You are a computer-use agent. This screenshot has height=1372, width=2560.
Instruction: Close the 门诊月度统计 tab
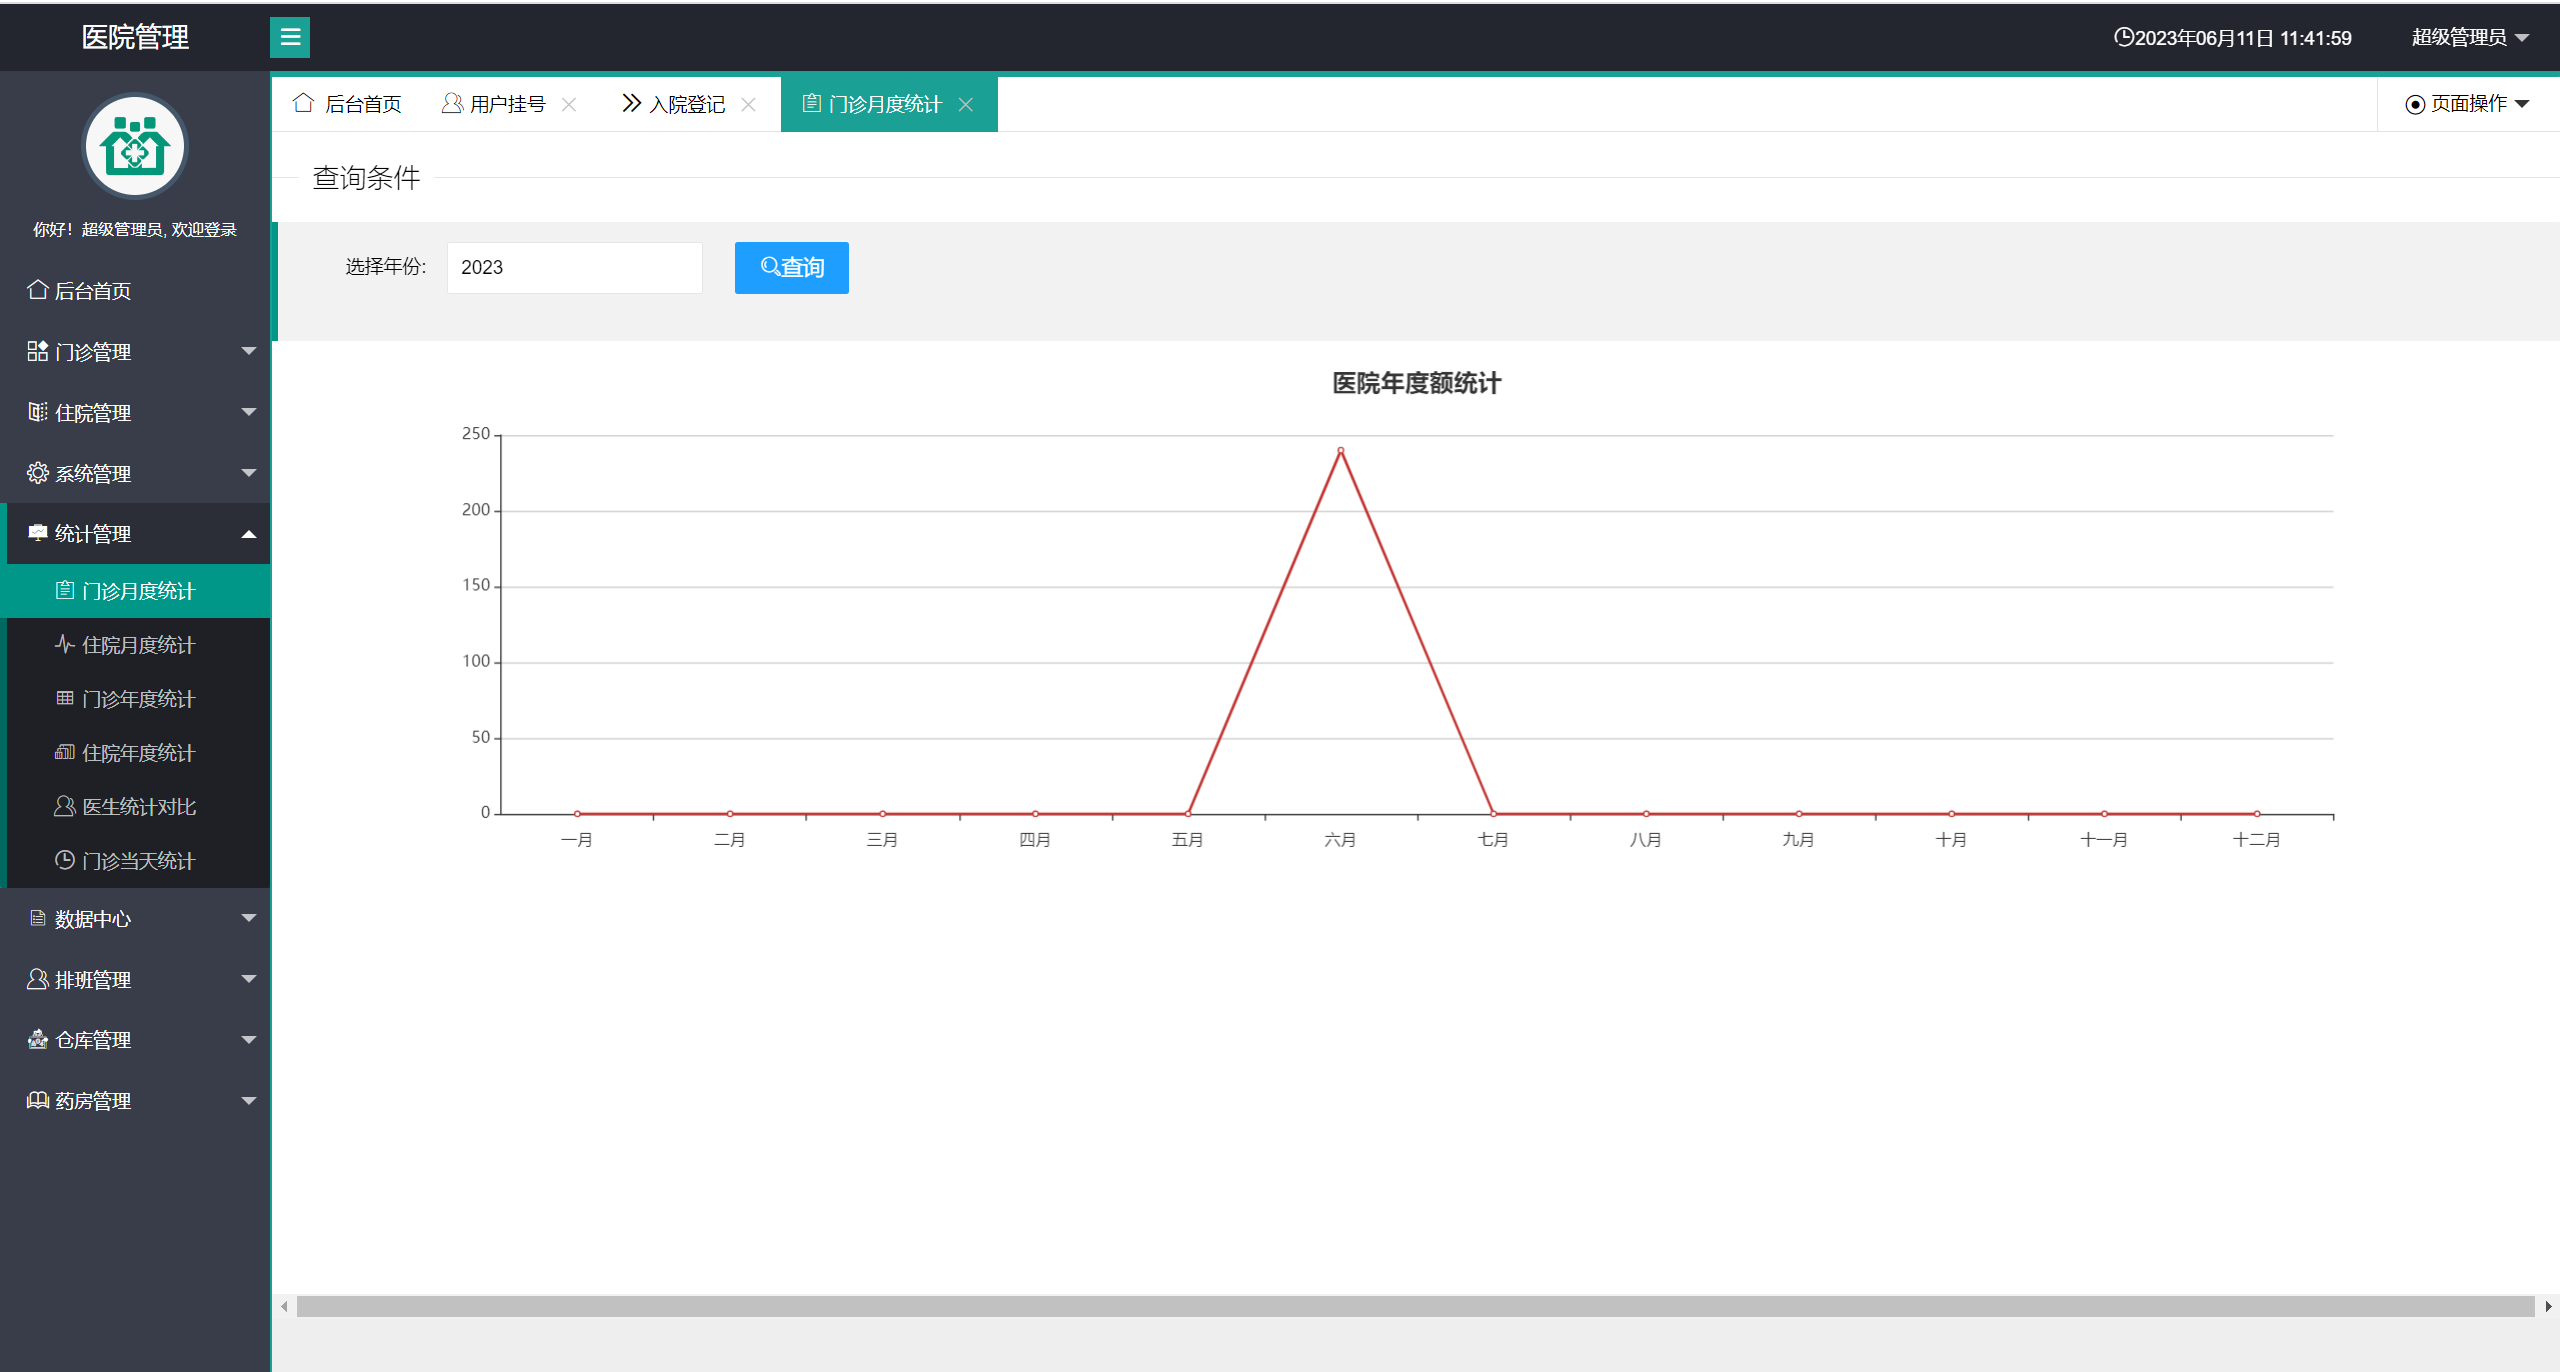coord(966,104)
